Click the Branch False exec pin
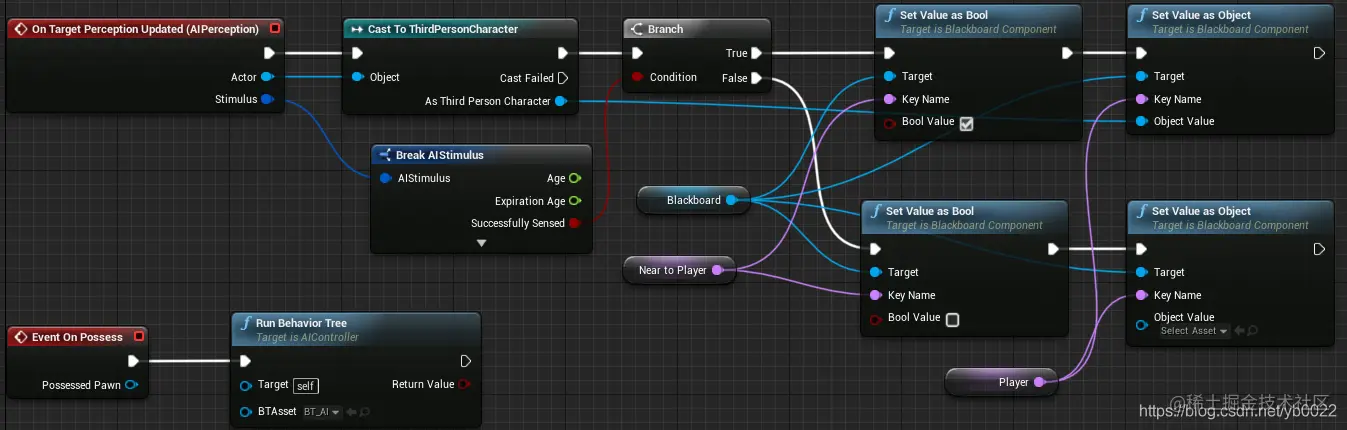The width and height of the screenshot is (1347, 430). coord(758,77)
